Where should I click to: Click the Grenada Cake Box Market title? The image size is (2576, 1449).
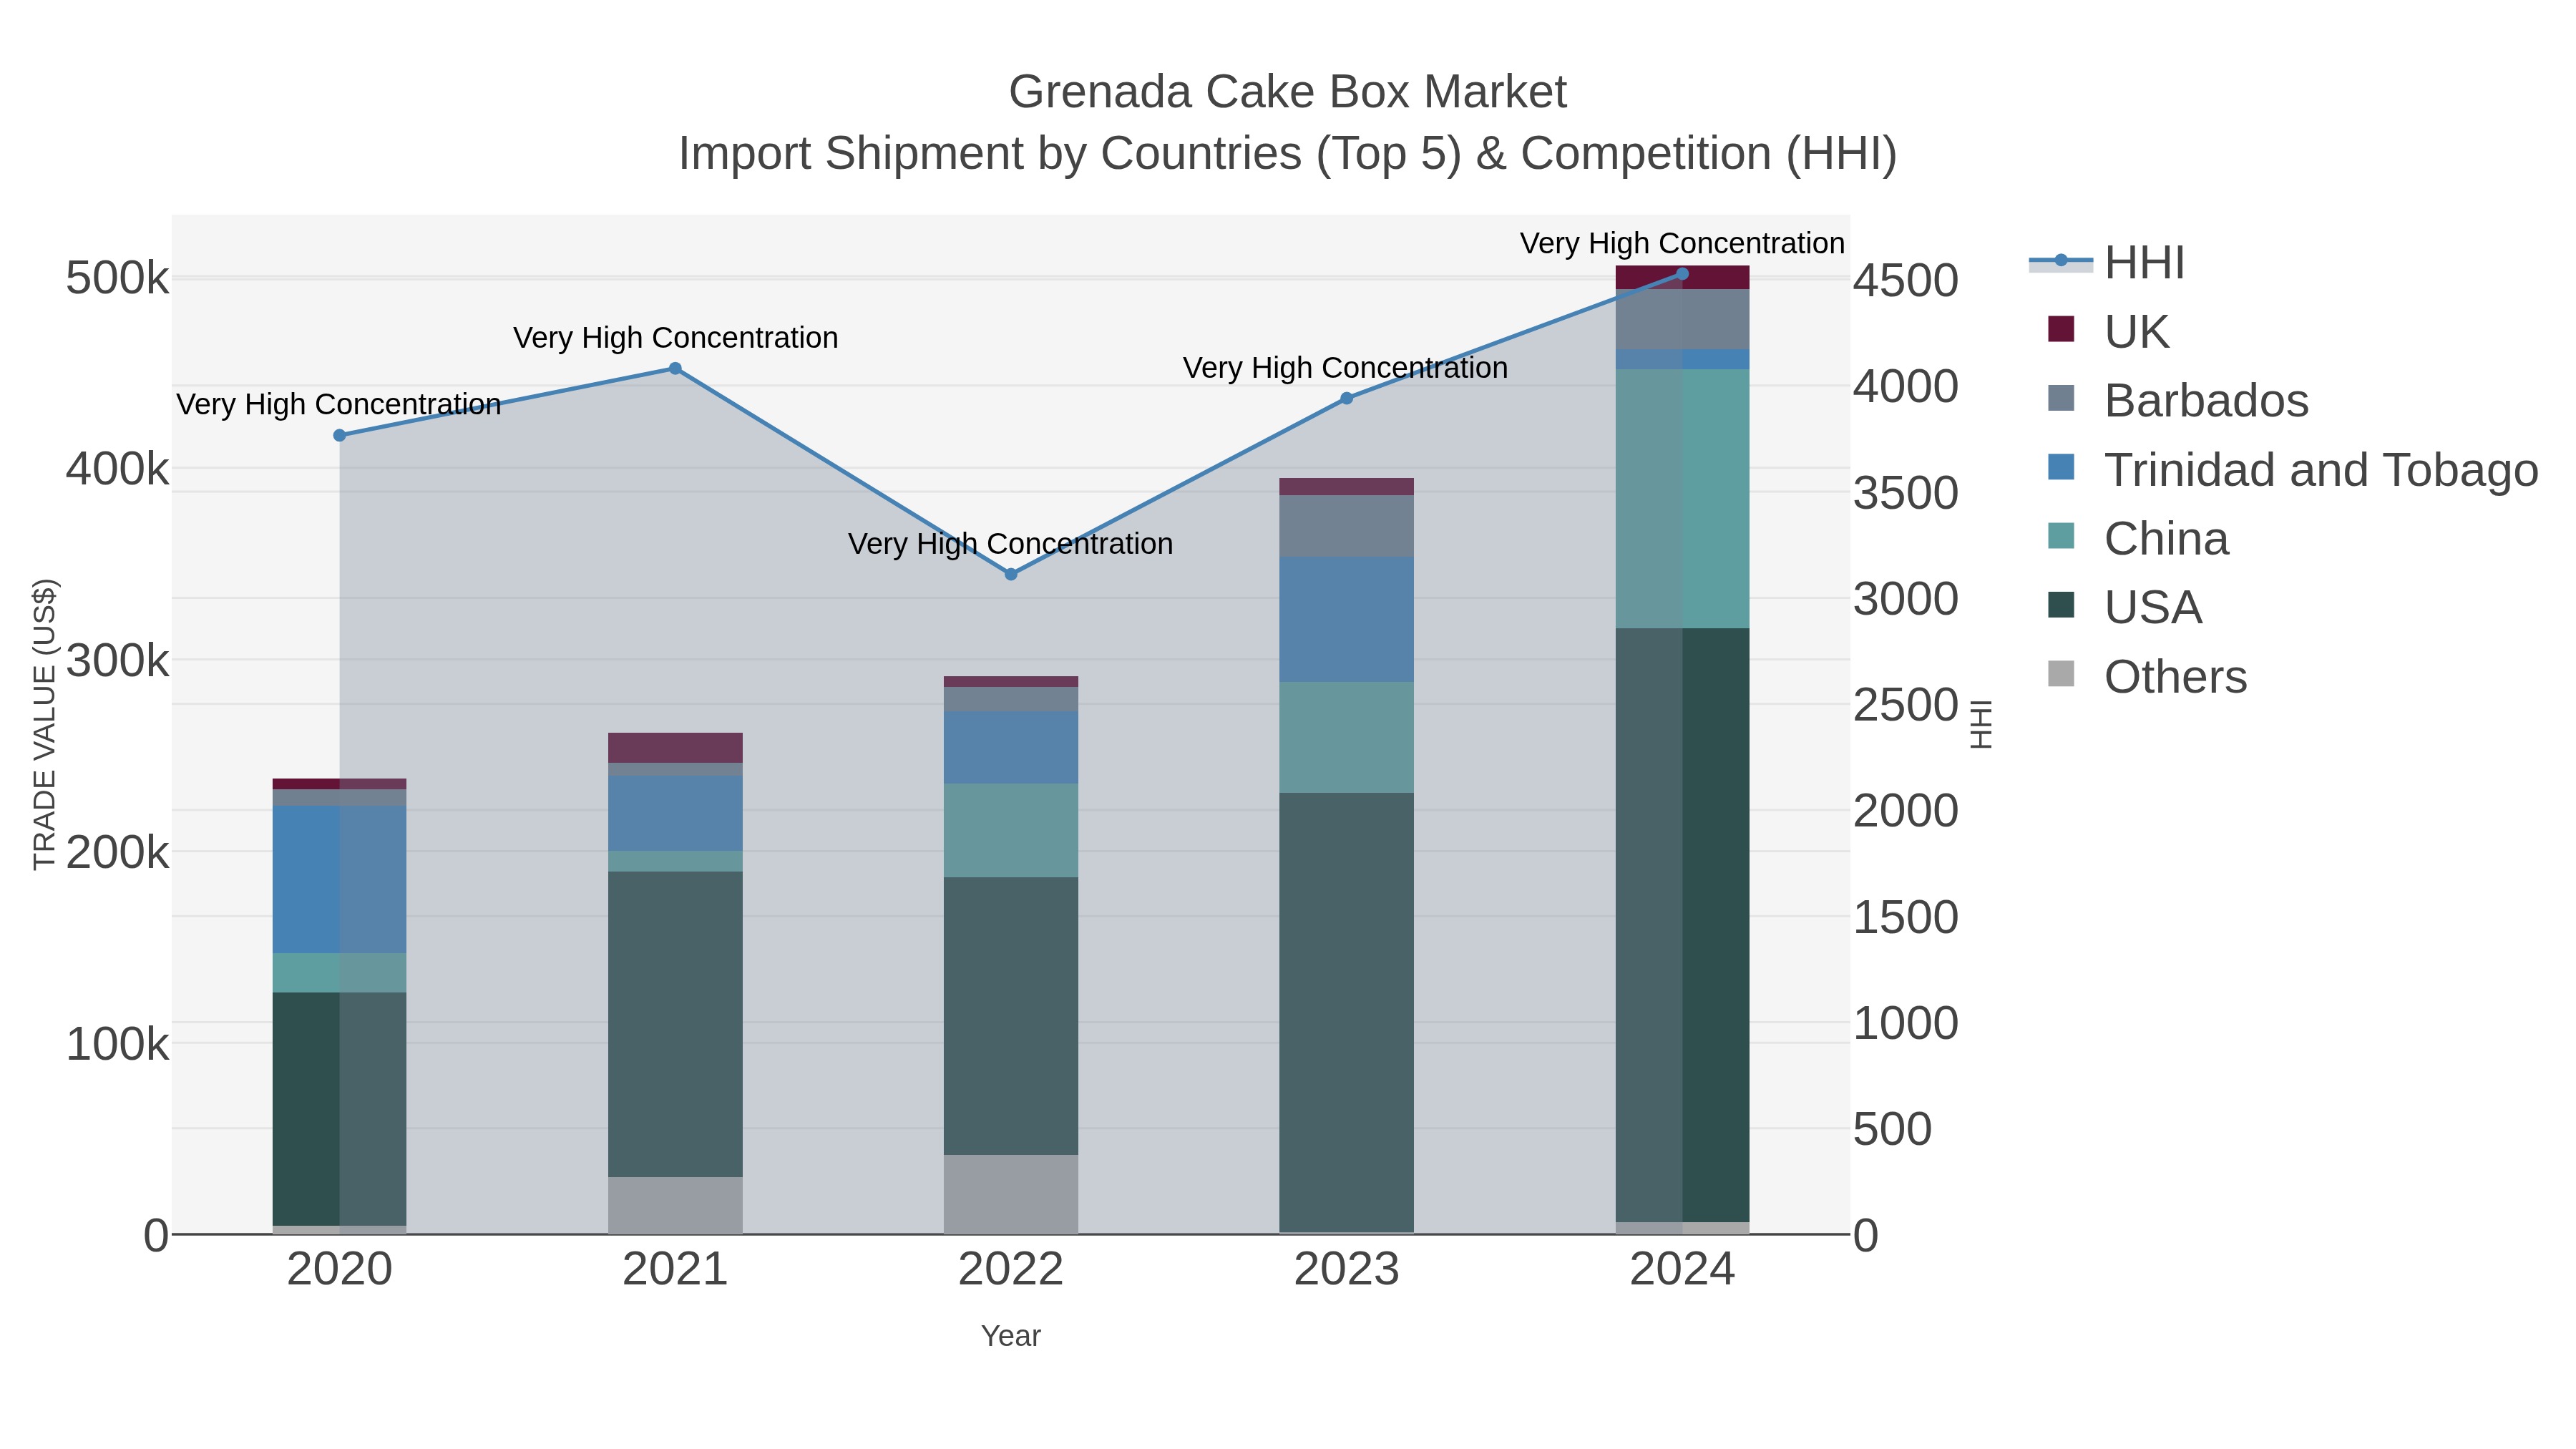1287,92
